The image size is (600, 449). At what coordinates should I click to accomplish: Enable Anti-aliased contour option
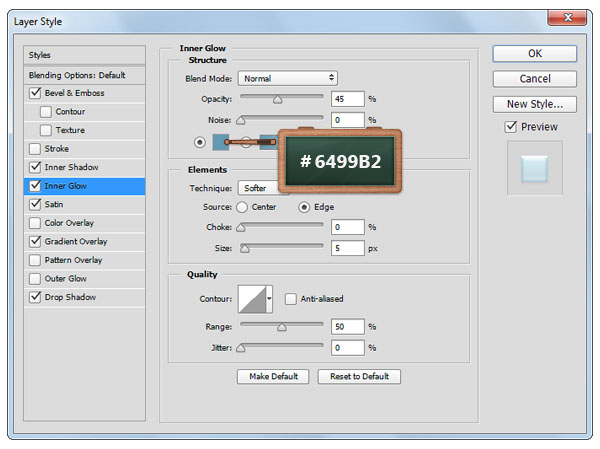(x=291, y=298)
